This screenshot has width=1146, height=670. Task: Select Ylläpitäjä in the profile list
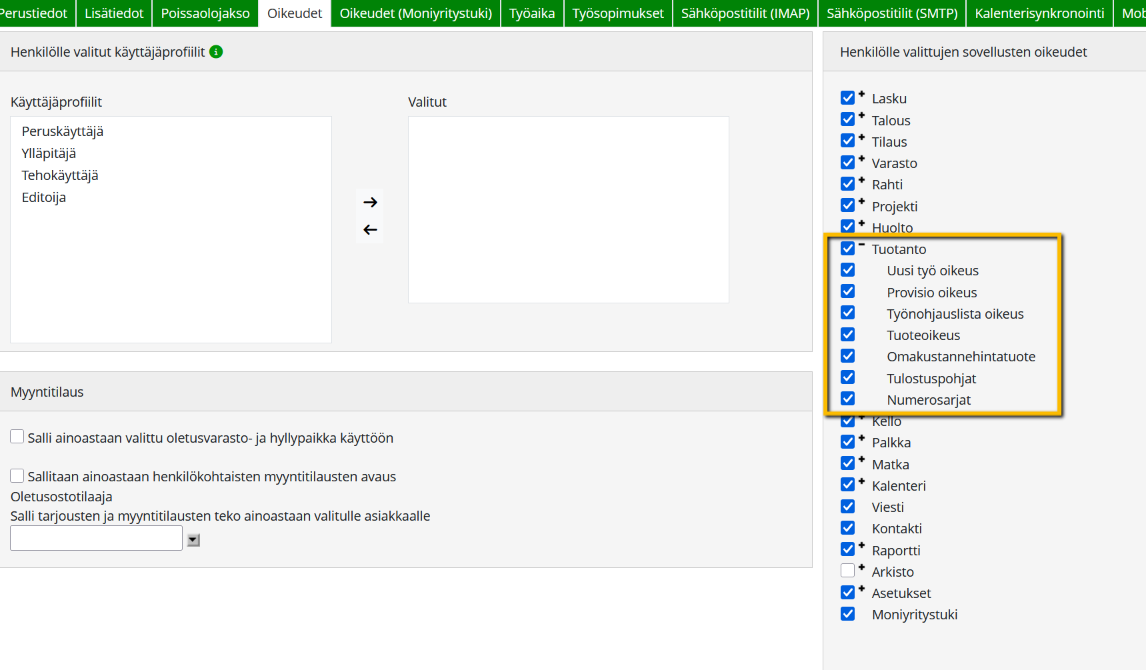coord(49,153)
